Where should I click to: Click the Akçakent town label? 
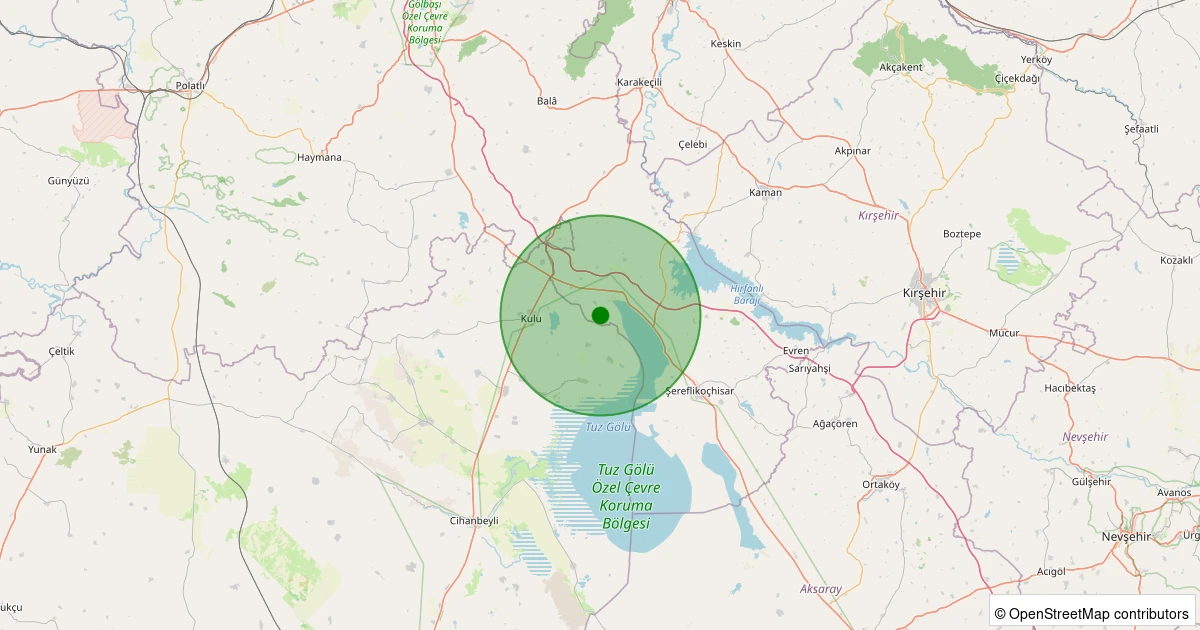coord(900,67)
